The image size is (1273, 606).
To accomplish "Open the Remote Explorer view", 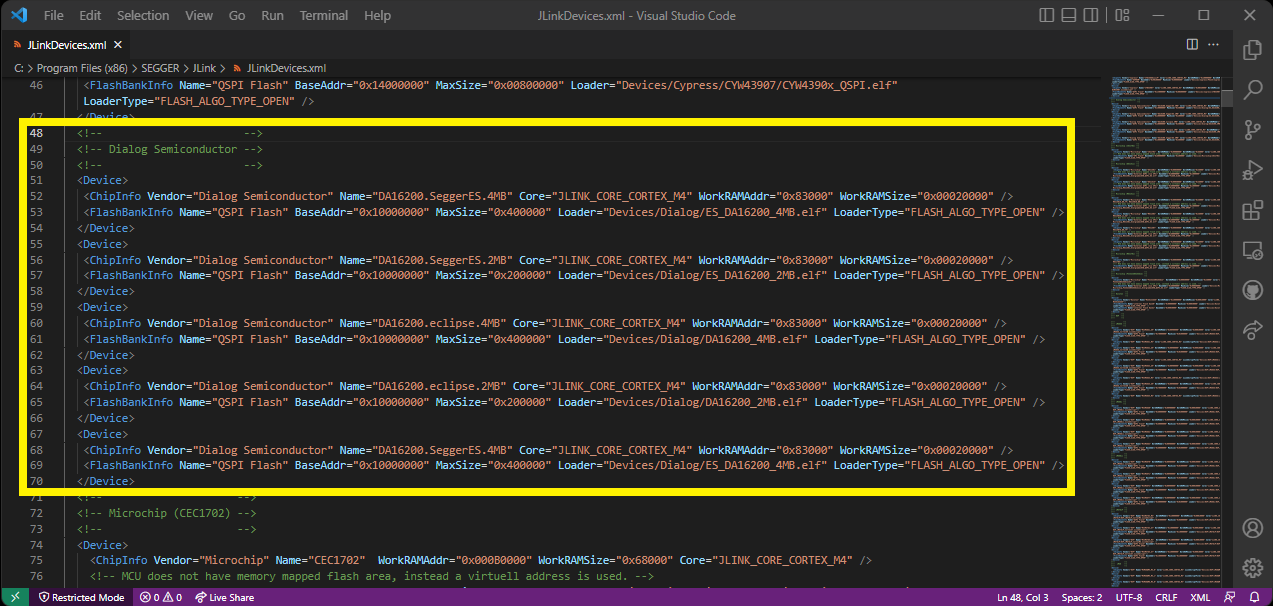I will tap(1252, 251).
